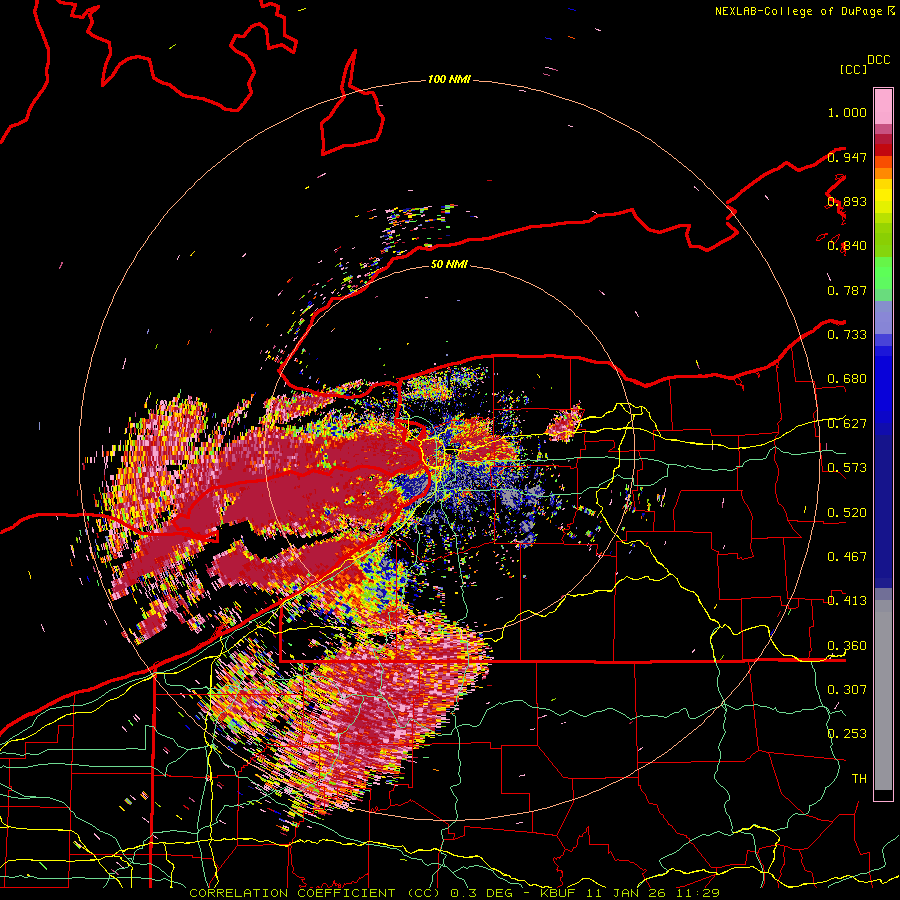Image resolution: width=900 pixels, height=900 pixels.
Task: Click the 0.947 scale value
Action: click(847, 157)
